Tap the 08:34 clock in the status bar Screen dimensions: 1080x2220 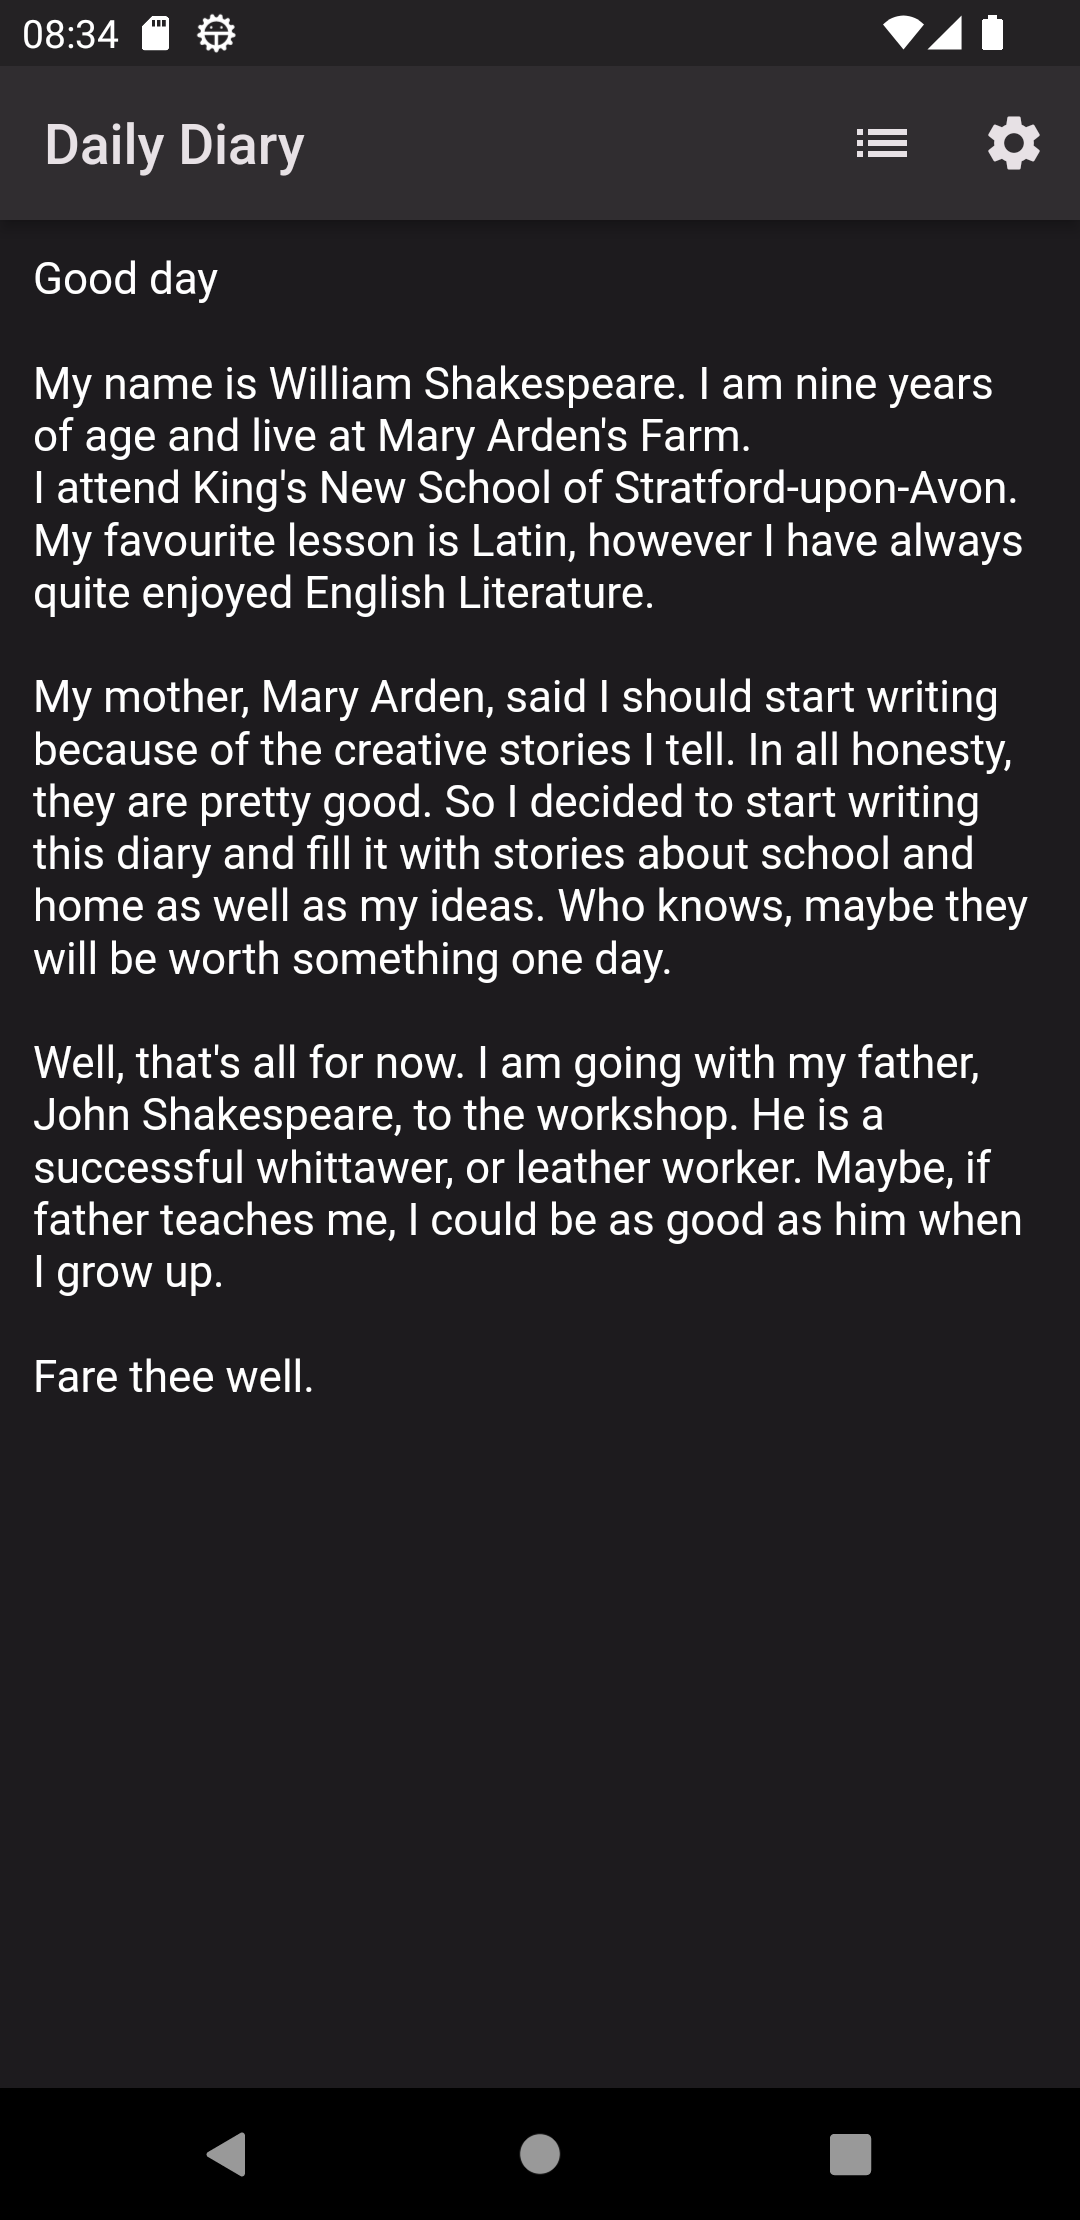[x=70, y=35]
